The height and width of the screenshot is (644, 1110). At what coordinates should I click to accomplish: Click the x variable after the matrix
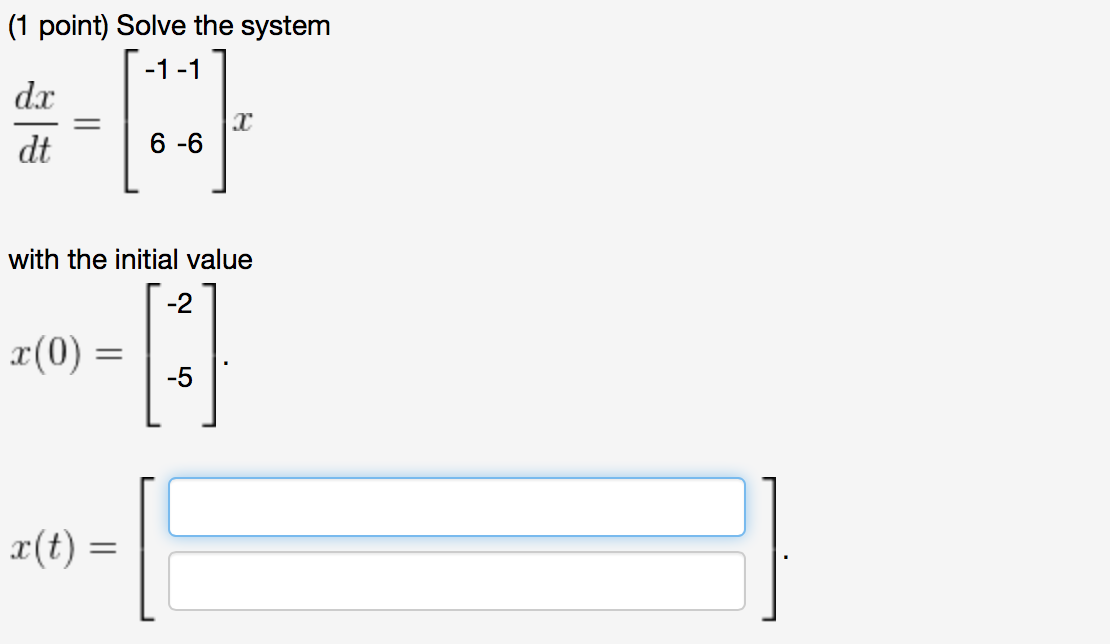242,121
